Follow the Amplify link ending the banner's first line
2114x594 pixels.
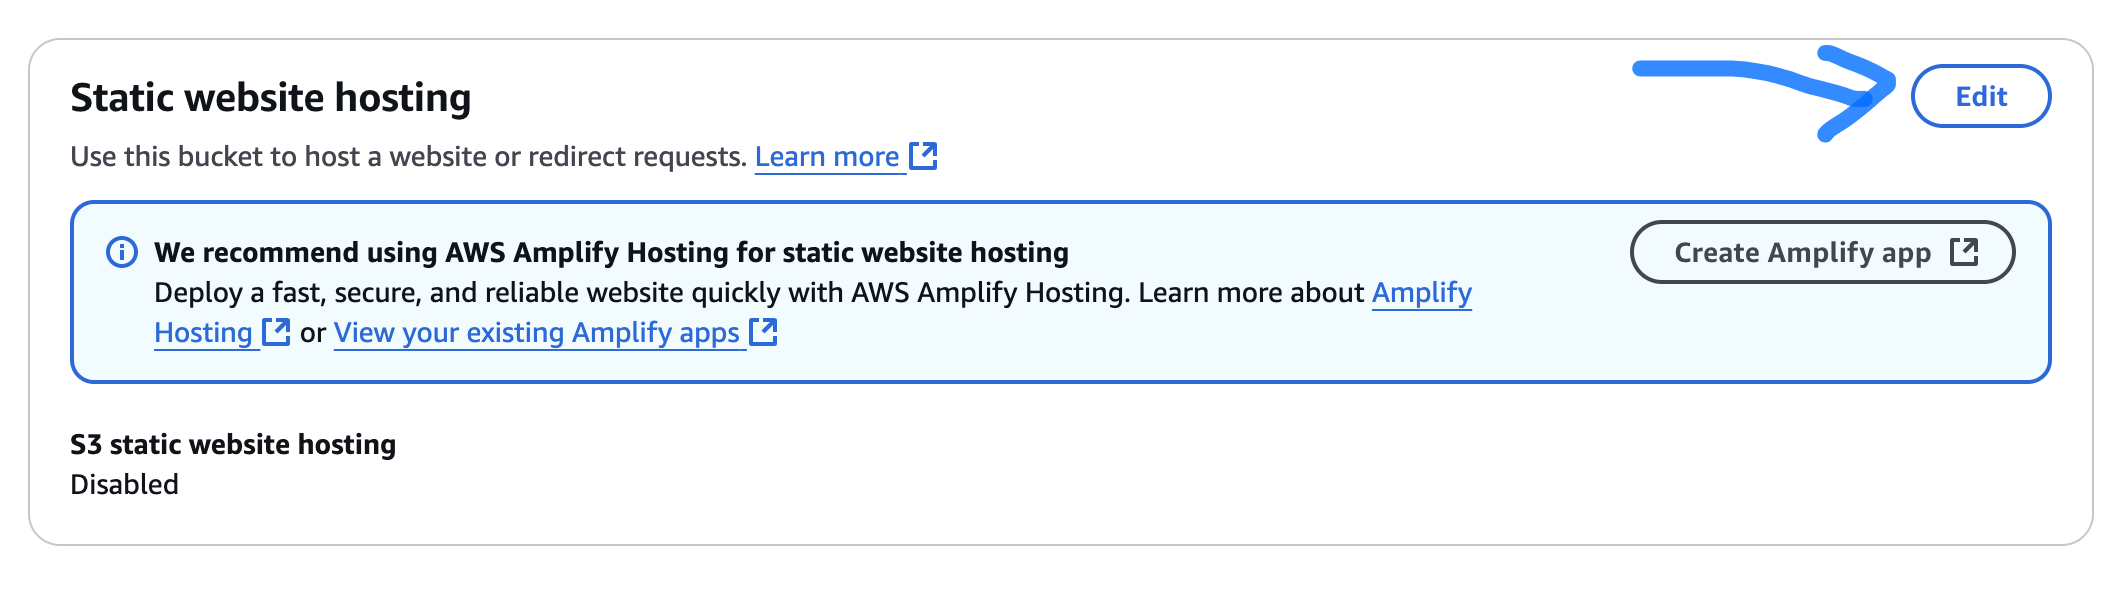pos(1421,293)
